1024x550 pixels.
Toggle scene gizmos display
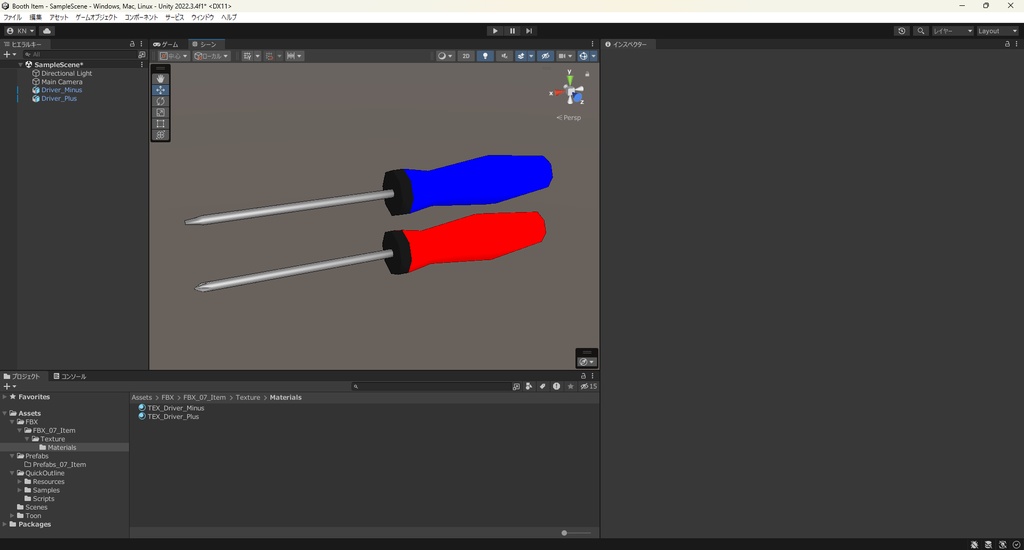point(583,56)
